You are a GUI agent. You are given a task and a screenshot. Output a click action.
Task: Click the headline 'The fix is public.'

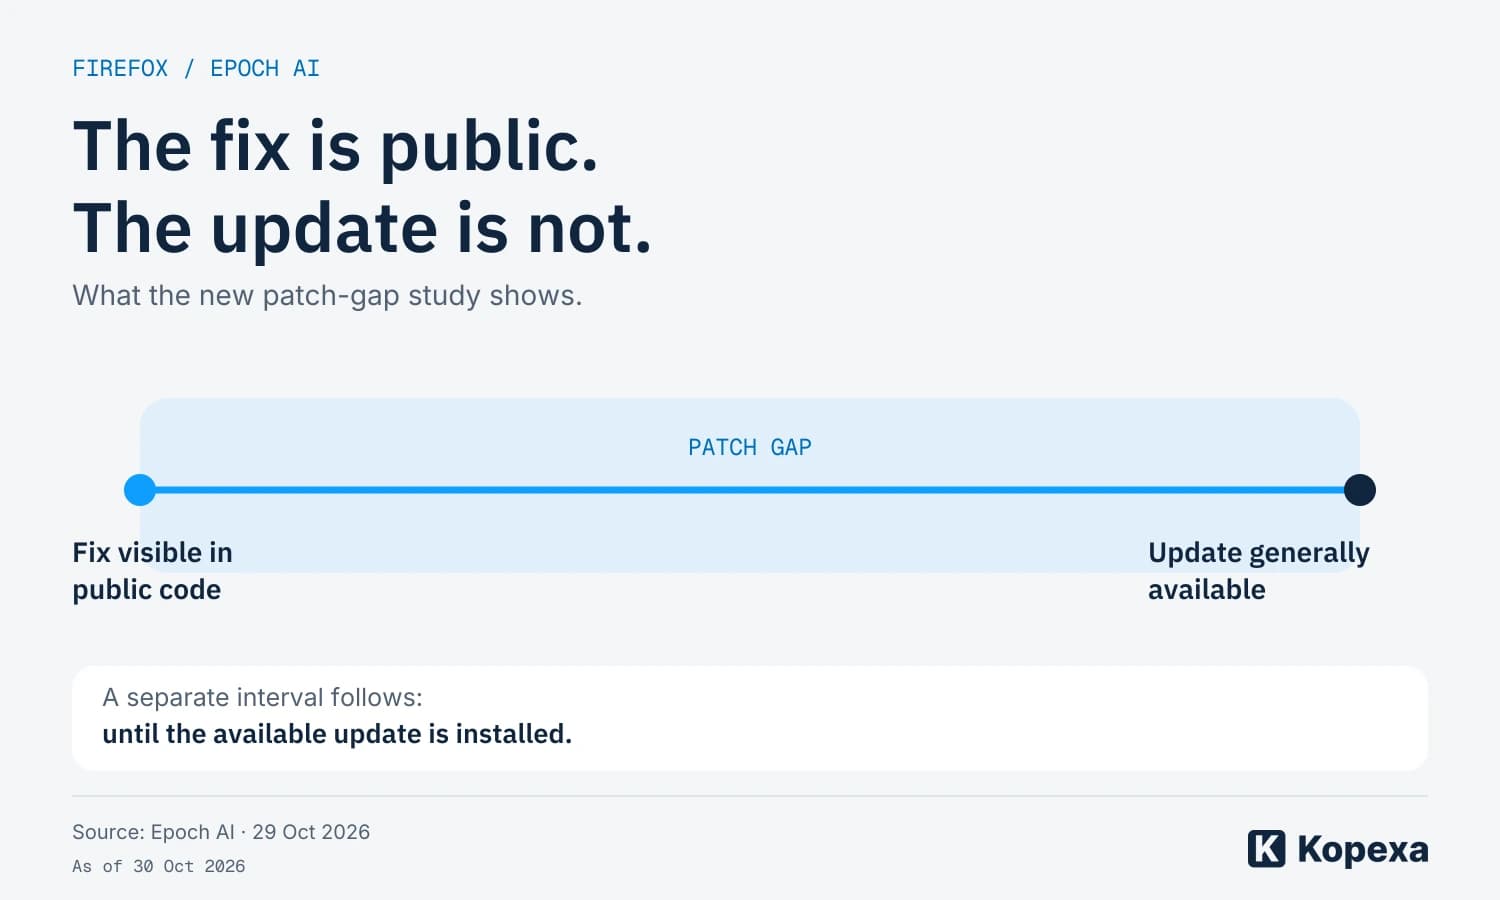(336, 146)
